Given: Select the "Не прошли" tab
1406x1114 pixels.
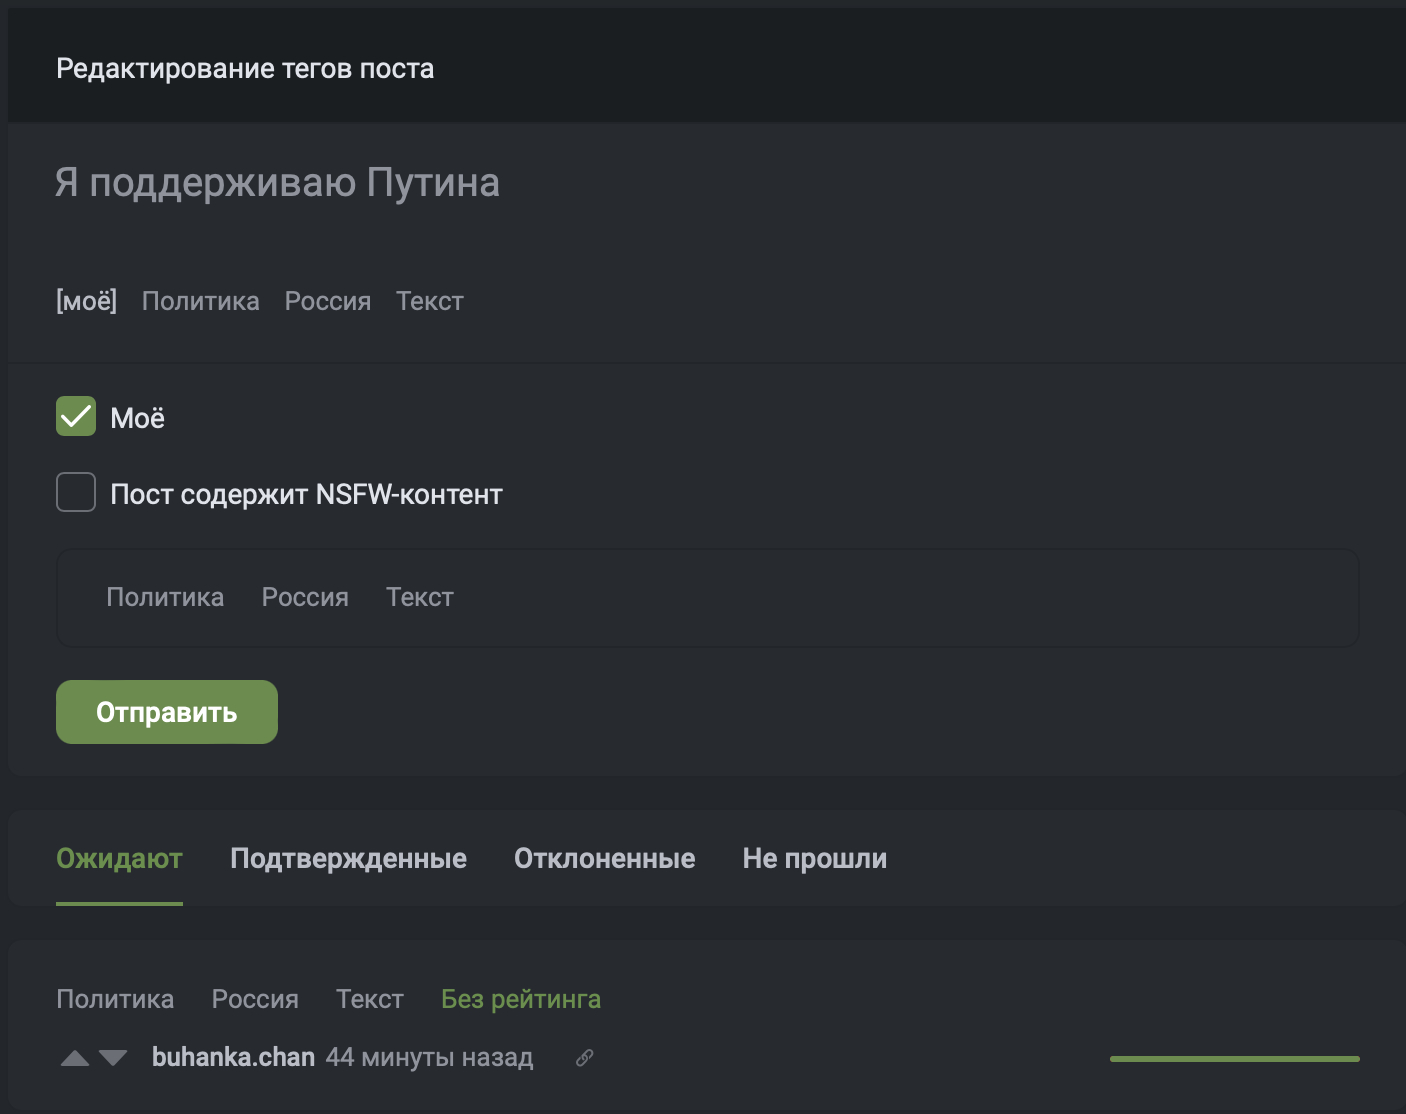Looking at the screenshot, I should 814,859.
